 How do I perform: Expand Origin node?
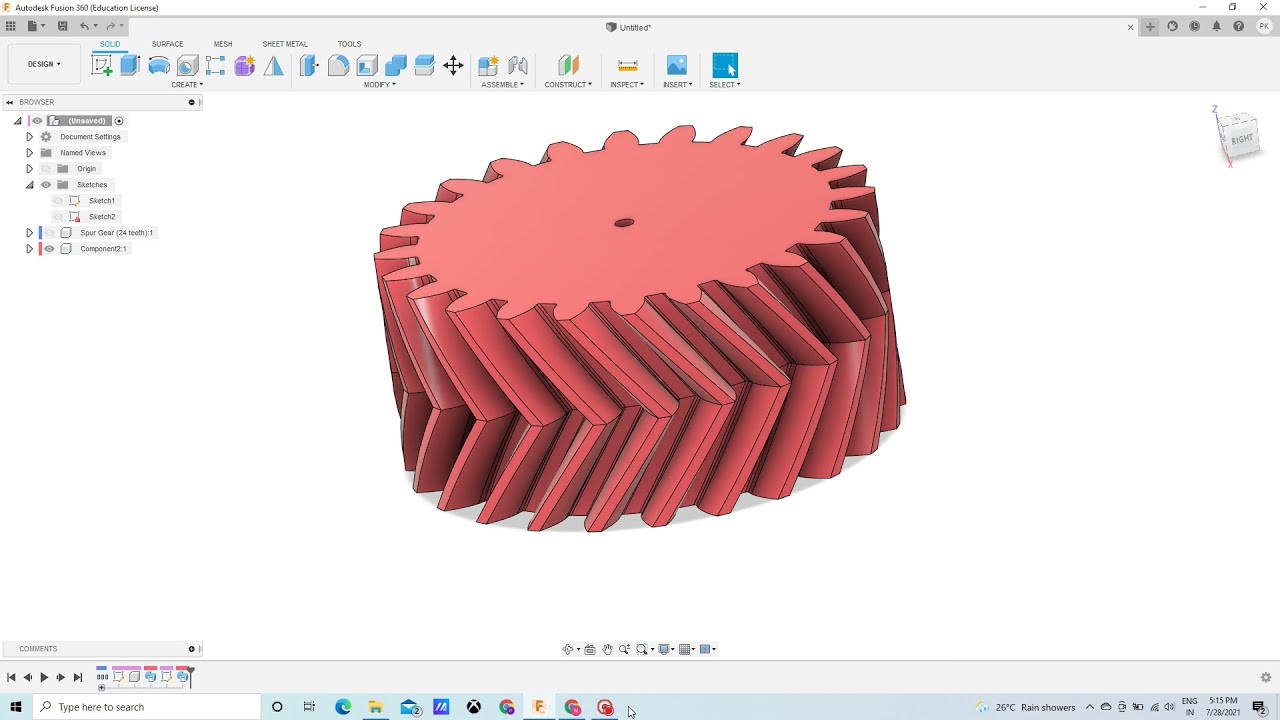[x=29, y=169]
